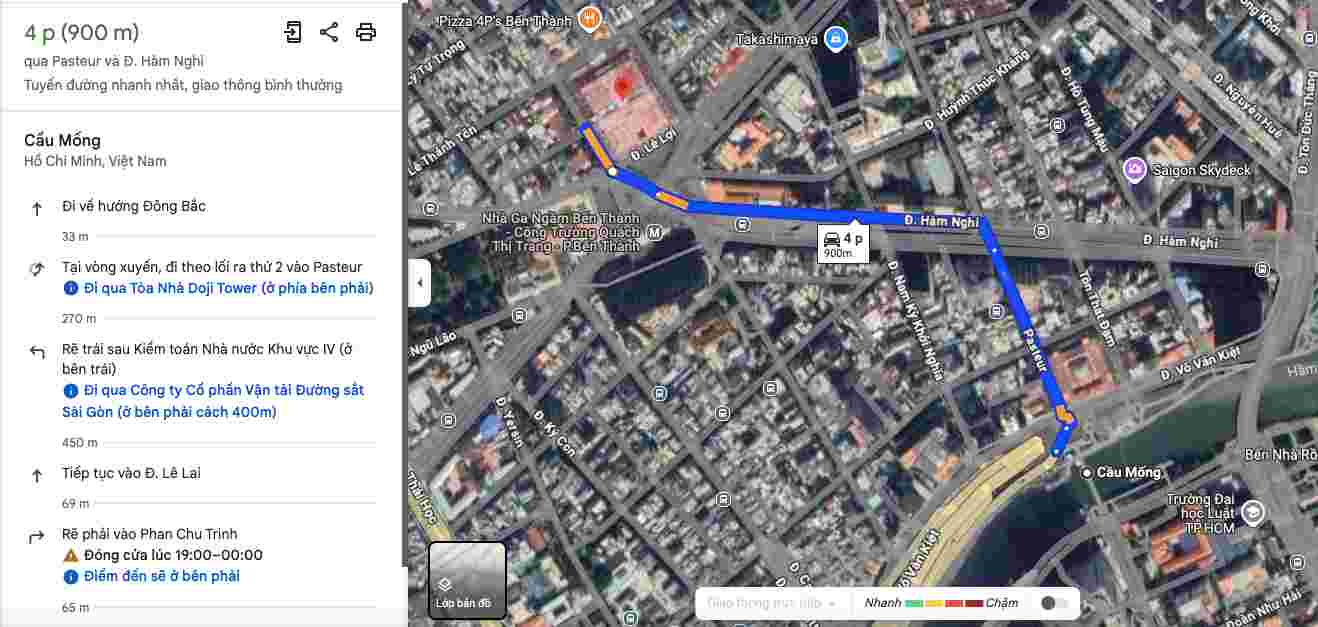Open link Đi qua Tòa Nhà Doji Tower

[228, 288]
